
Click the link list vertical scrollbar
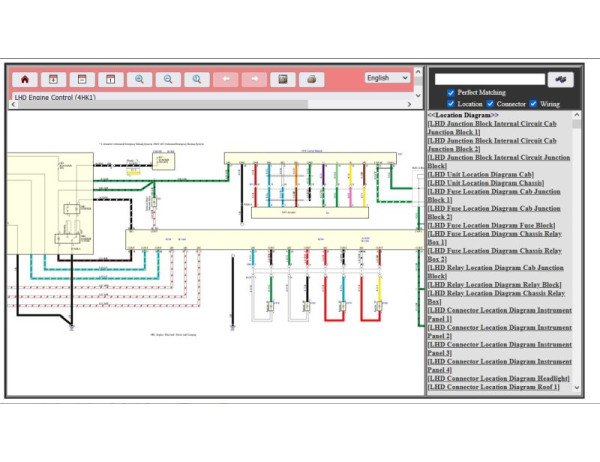pos(577,250)
